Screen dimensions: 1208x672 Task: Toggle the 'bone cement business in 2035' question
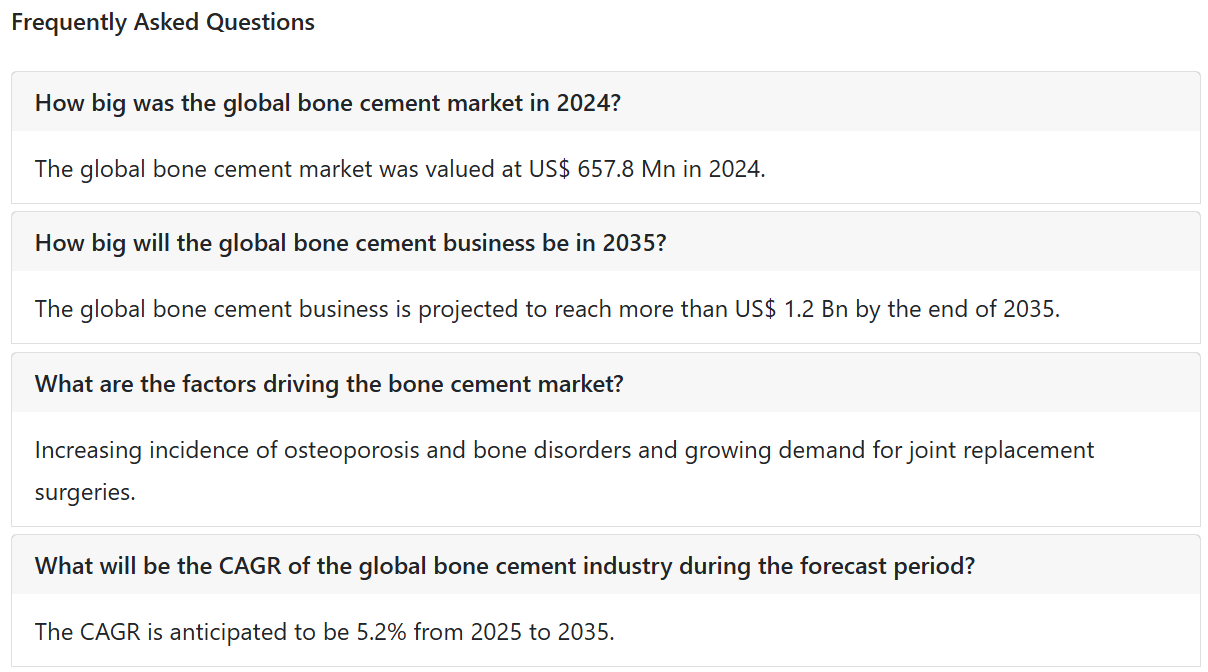click(x=605, y=242)
